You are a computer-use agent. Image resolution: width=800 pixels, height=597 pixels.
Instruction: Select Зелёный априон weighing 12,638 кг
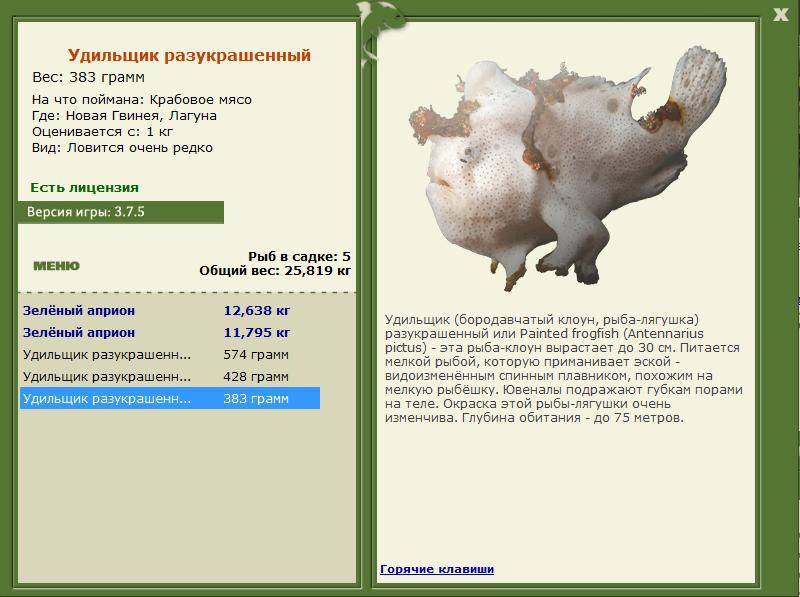(170, 310)
